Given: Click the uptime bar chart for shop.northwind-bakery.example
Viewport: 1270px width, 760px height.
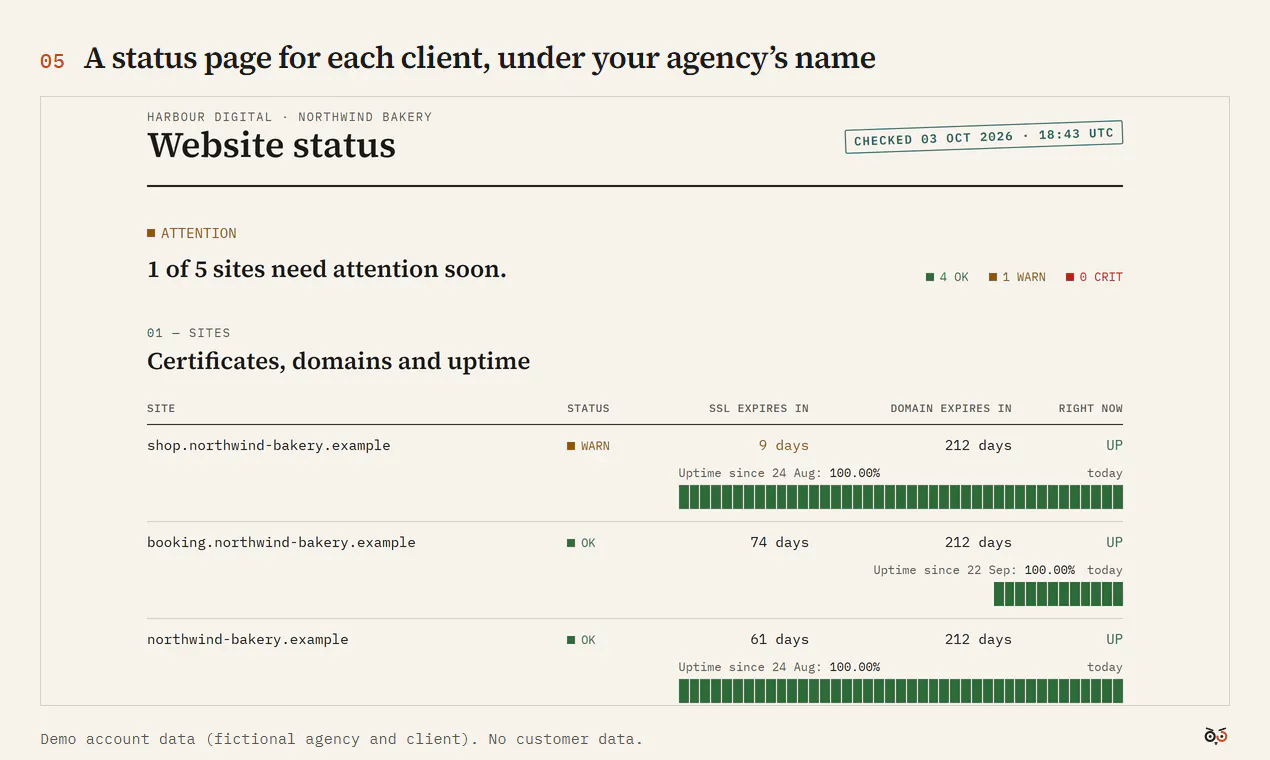Looking at the screenshot, I should 901,497.
